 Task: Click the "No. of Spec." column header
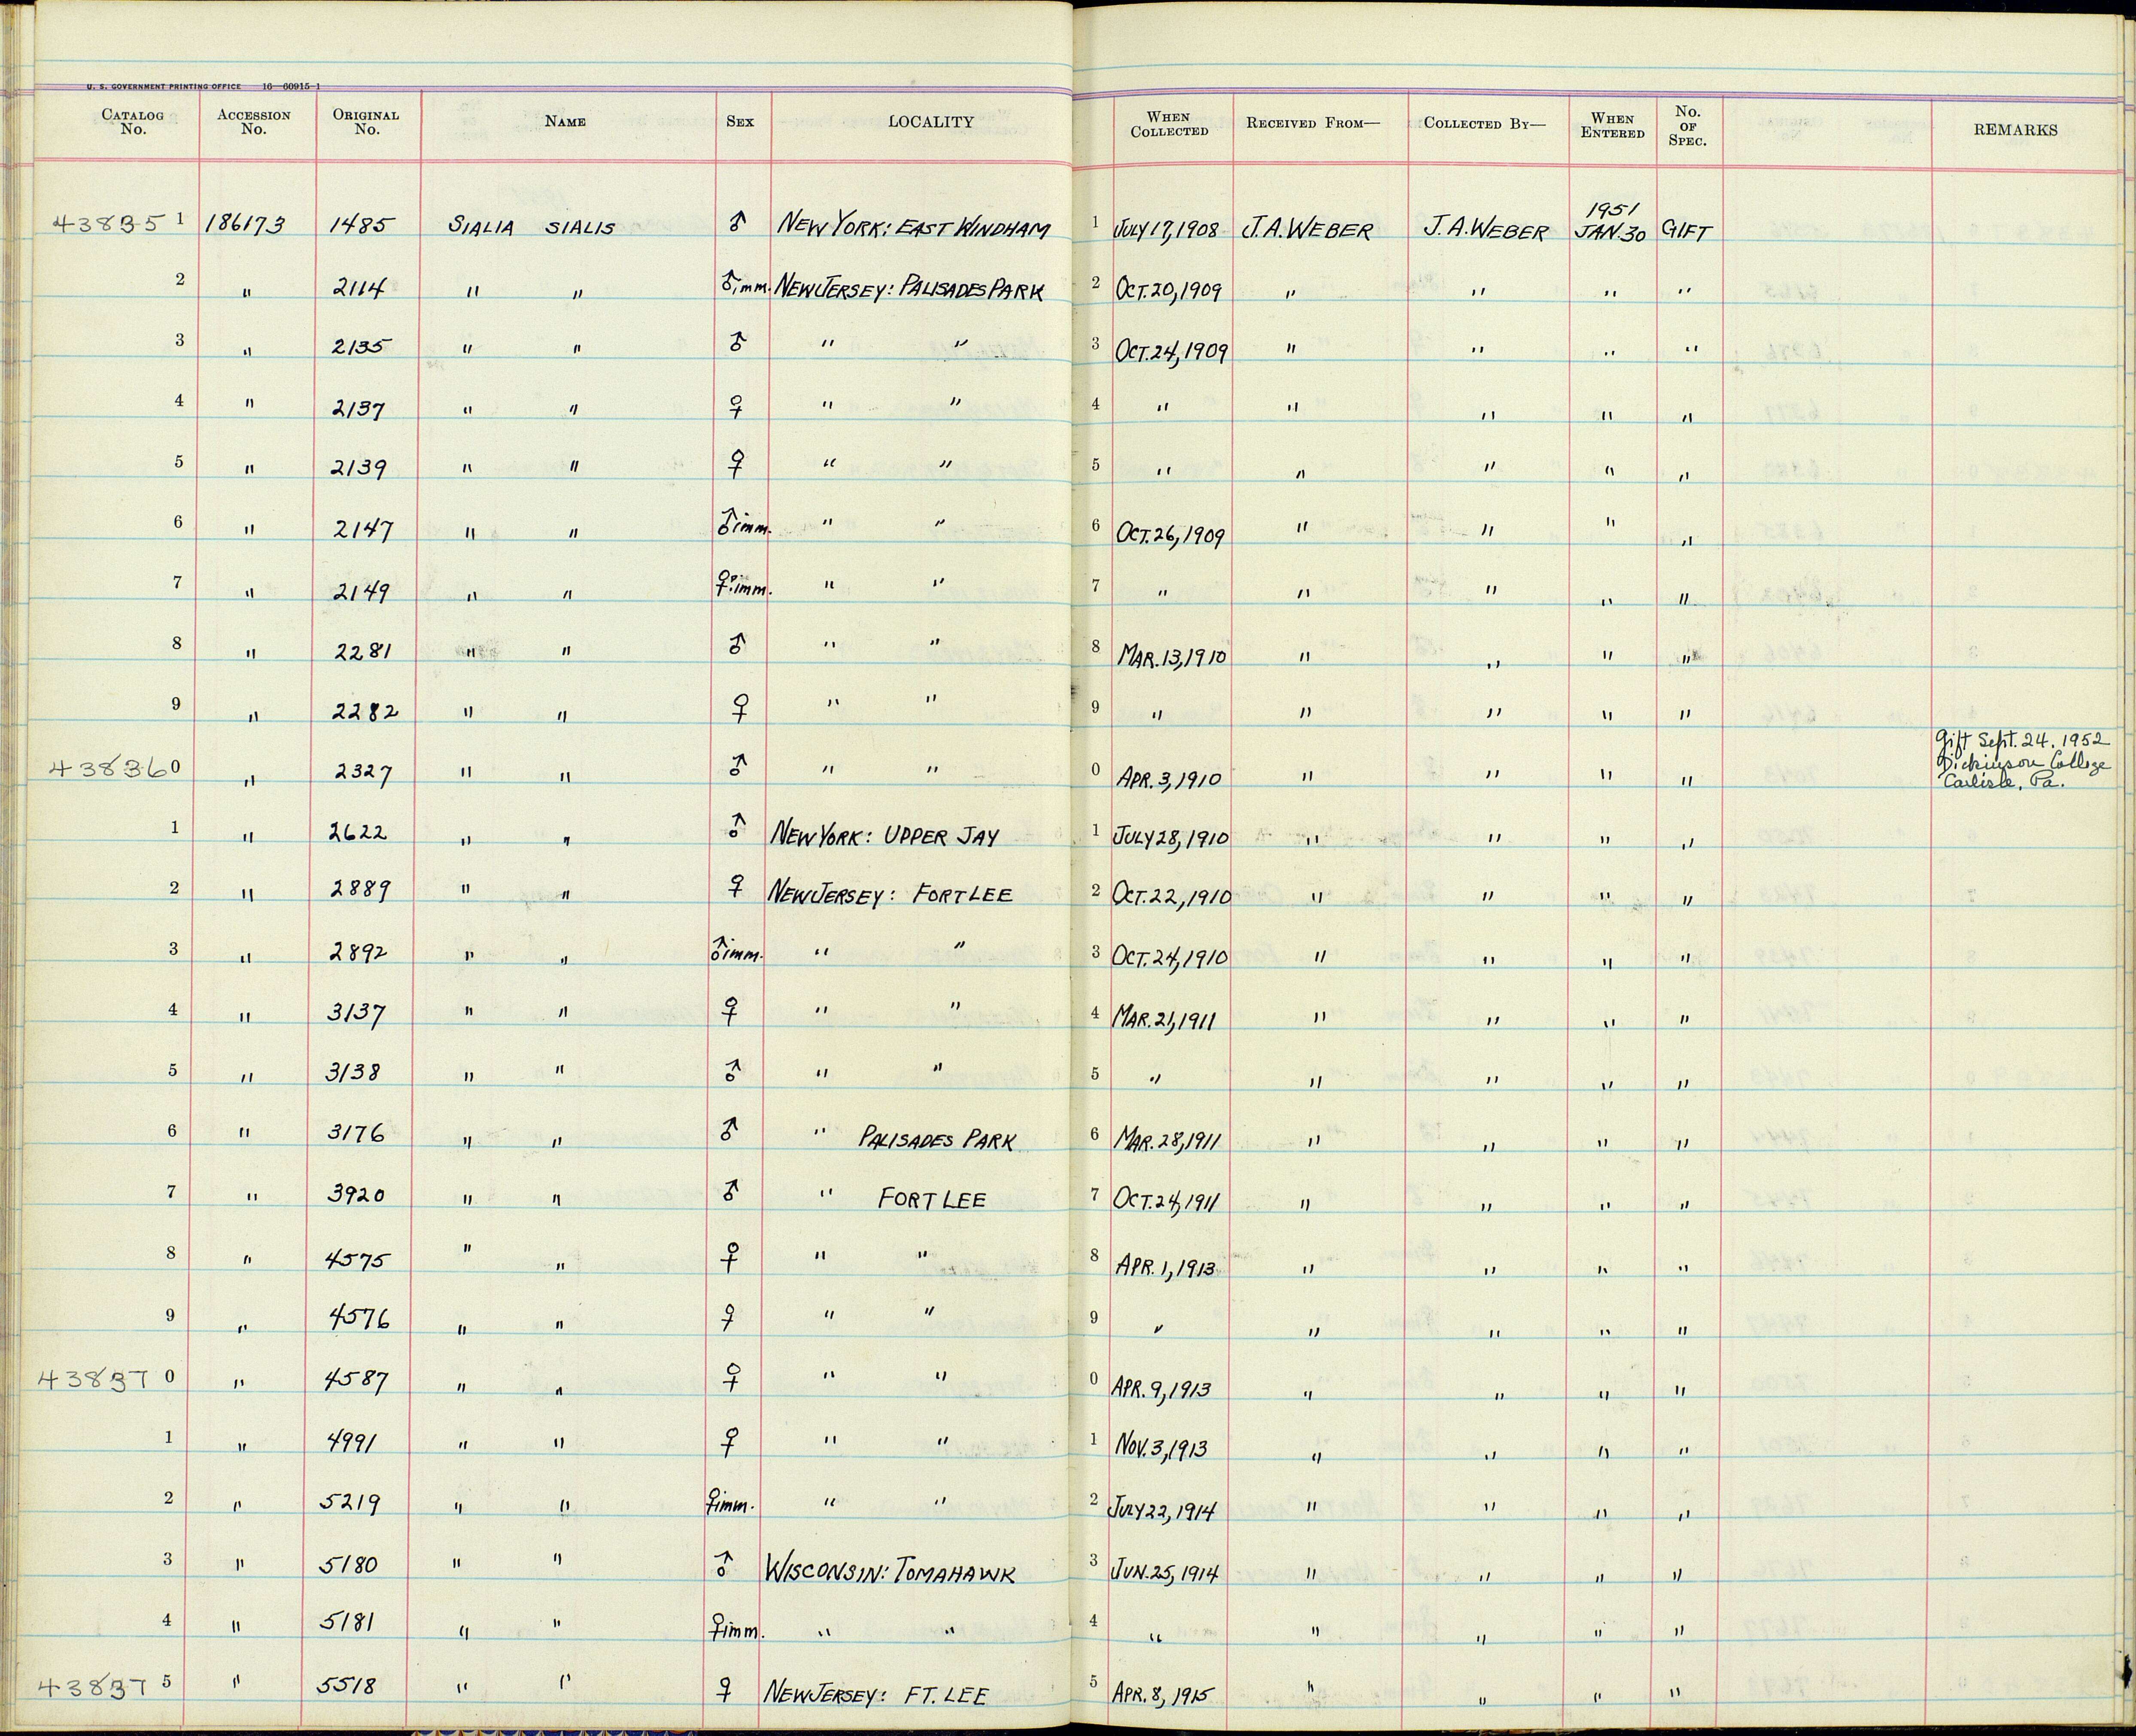1688,126
